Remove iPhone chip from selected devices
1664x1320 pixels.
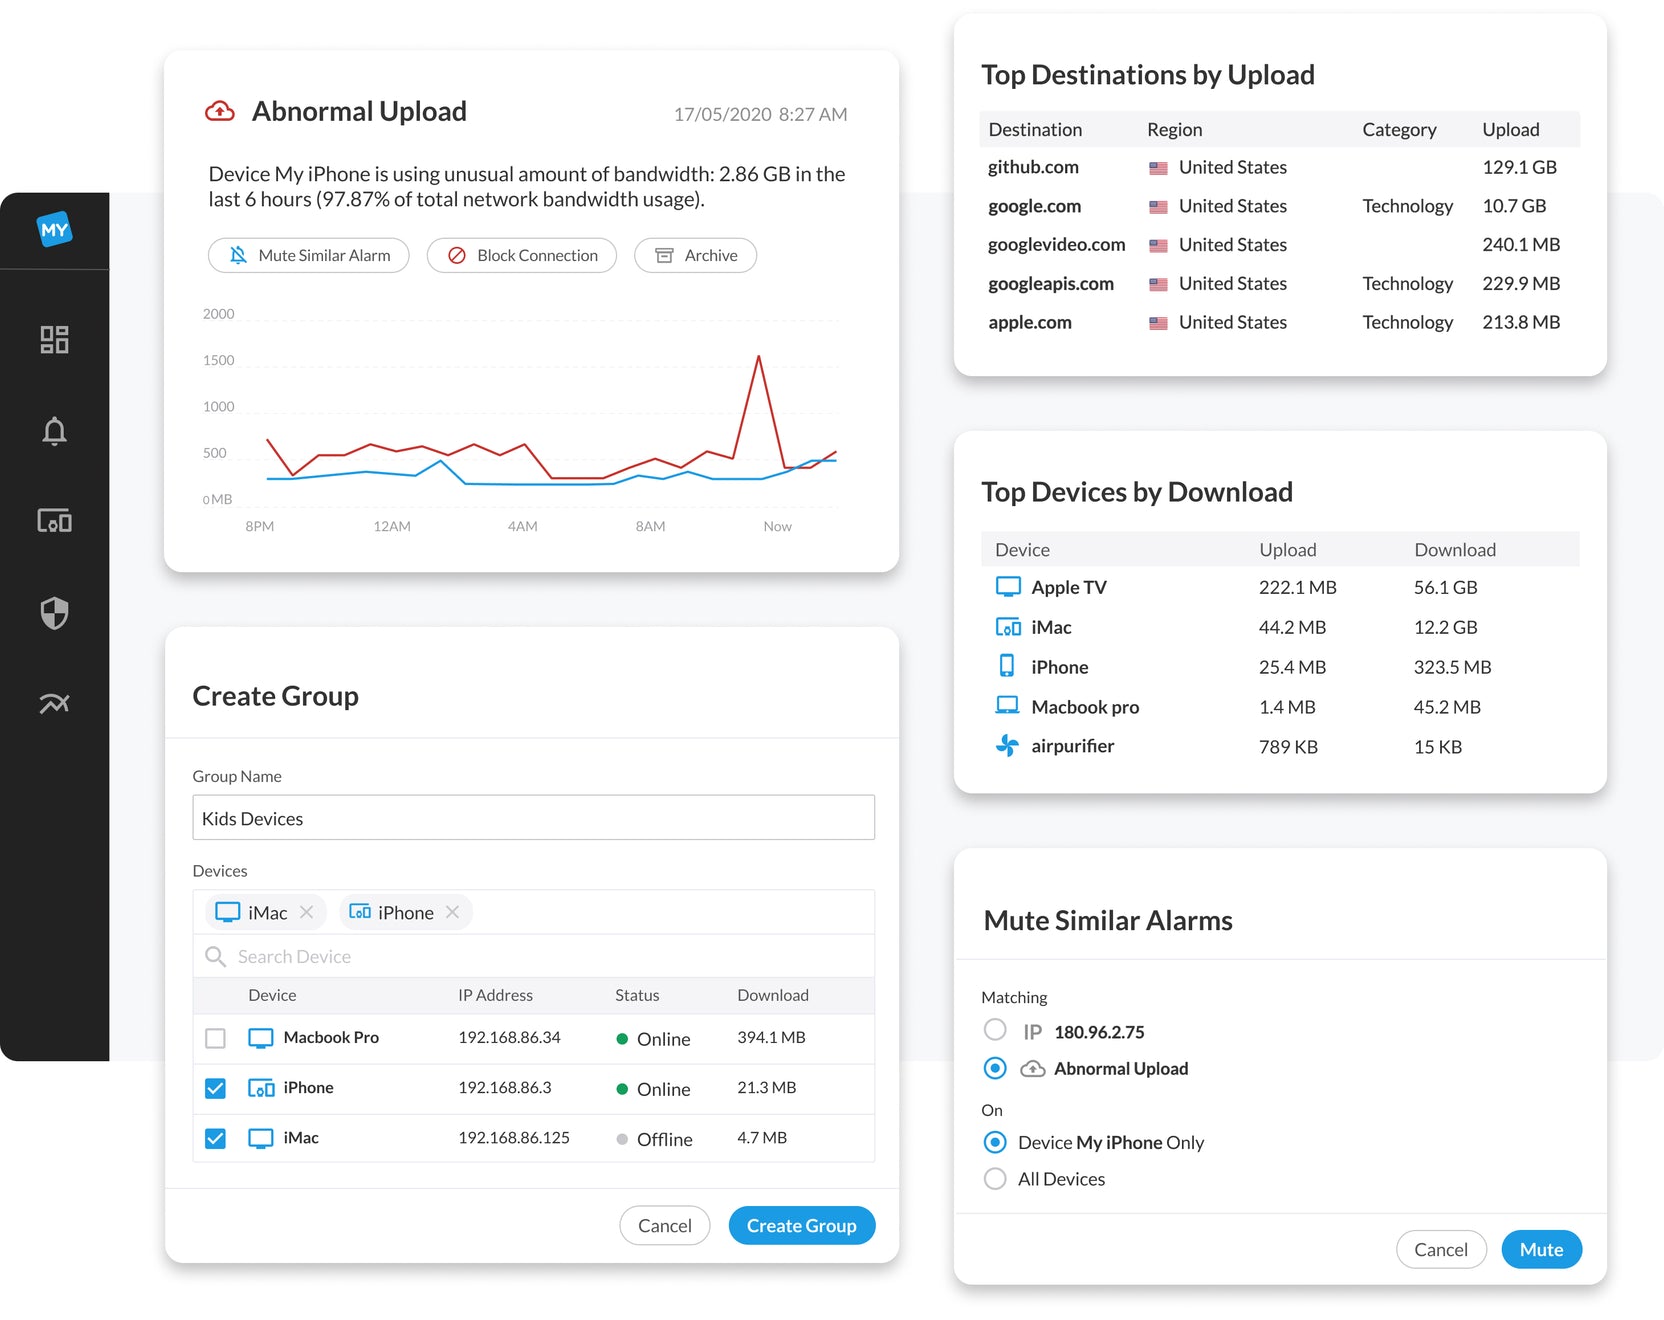pyautogui.click(x=453, y=912)
